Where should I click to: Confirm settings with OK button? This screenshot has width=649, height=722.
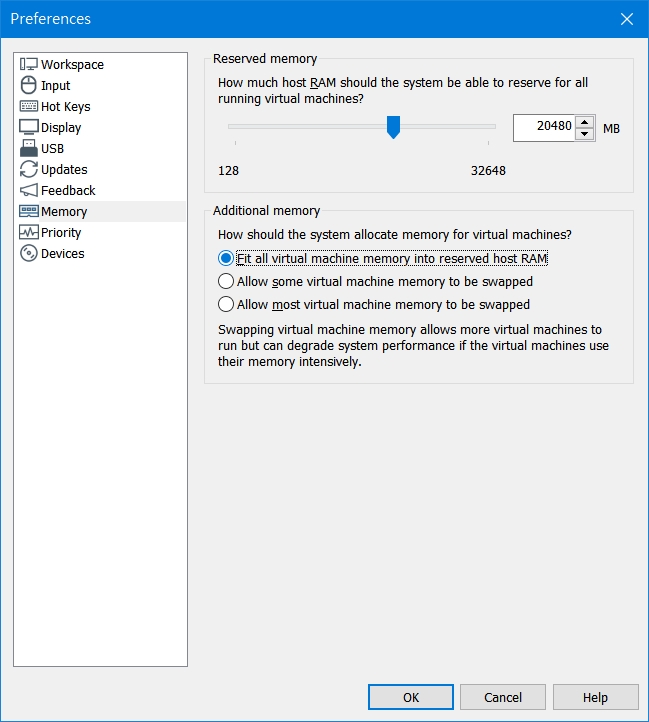click(x=410, y=697)
